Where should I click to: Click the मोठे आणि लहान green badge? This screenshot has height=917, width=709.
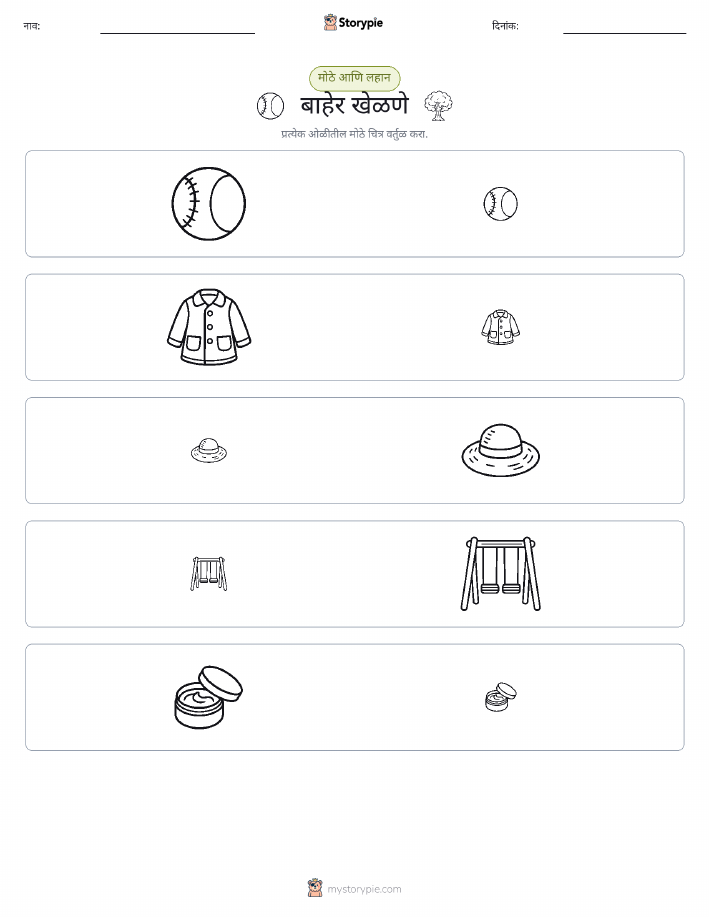pyautogui.click(x=354, y=78)
